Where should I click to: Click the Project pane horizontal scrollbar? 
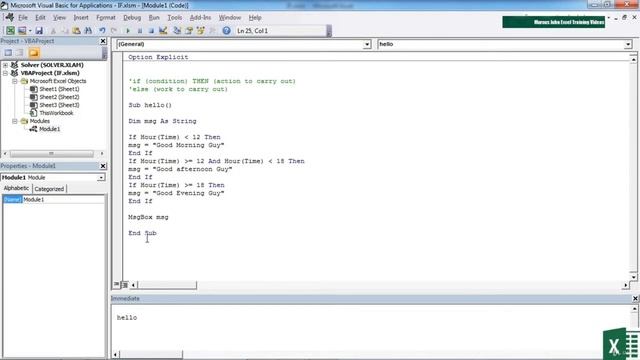click(53, 153)
